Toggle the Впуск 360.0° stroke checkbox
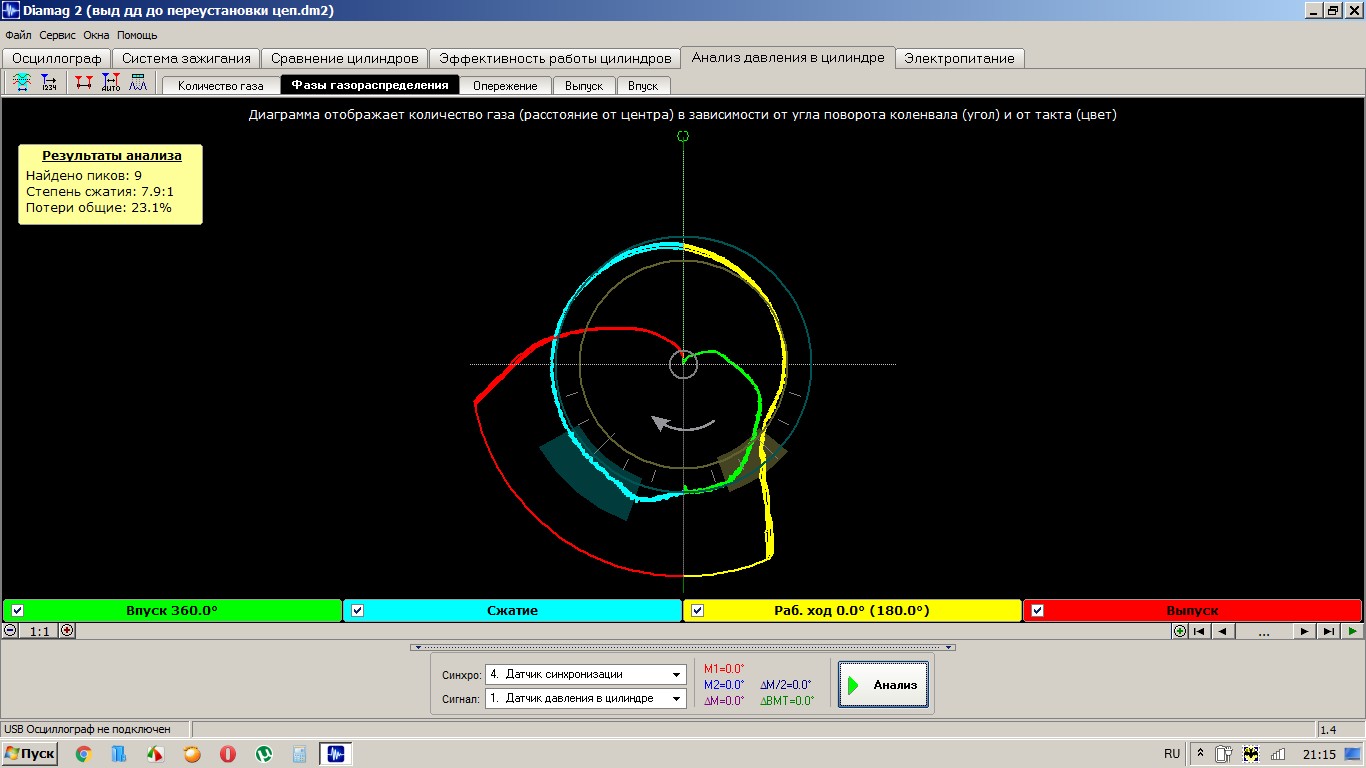Image resolution: width=1366 pixels, height=768 pixels. (17, 610)
